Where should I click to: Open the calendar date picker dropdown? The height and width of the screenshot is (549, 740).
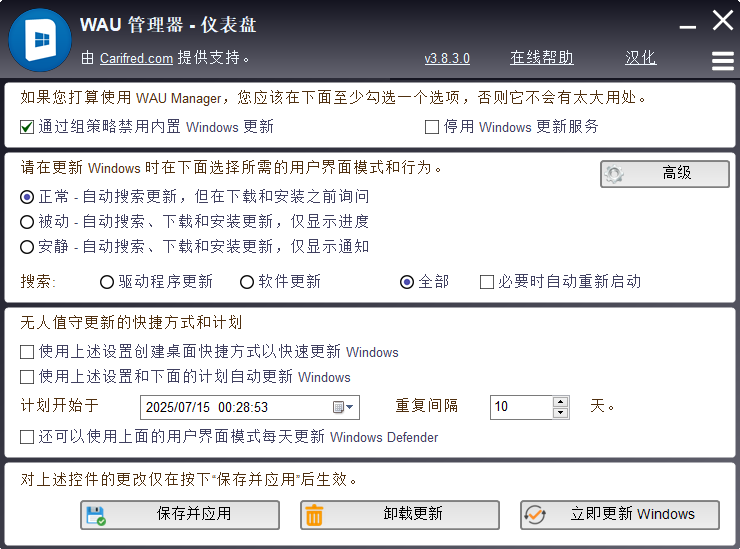[x=344, y=407]
